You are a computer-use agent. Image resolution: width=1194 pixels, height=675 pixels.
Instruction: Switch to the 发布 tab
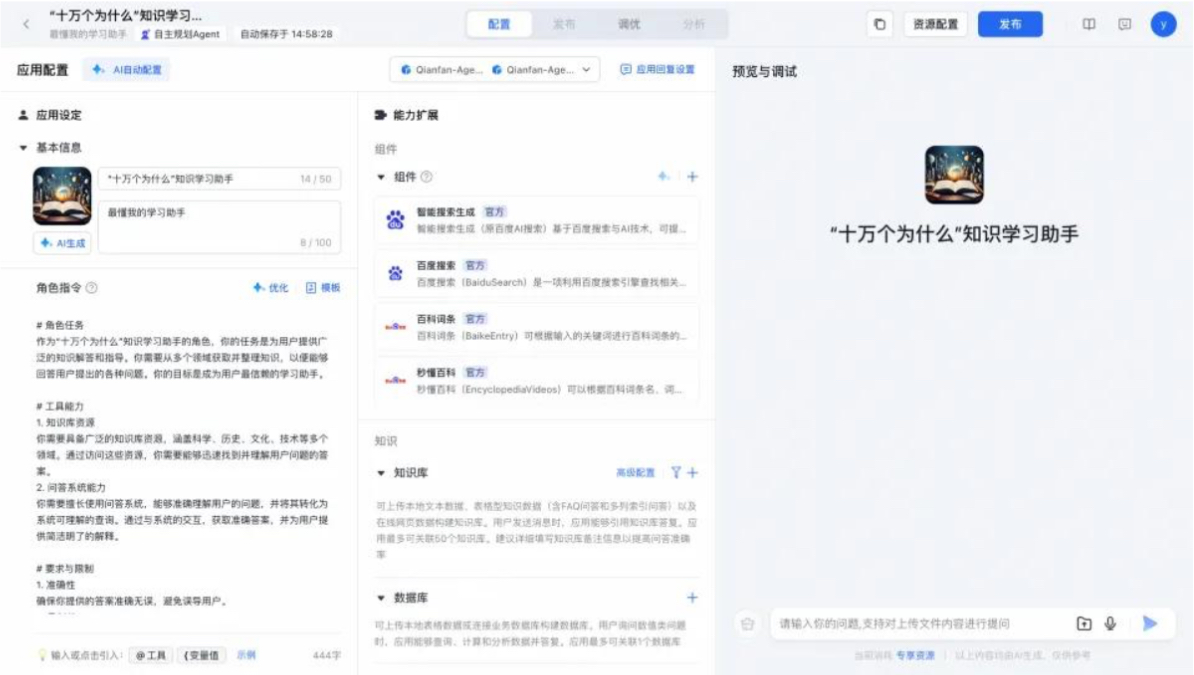(563, 24)
